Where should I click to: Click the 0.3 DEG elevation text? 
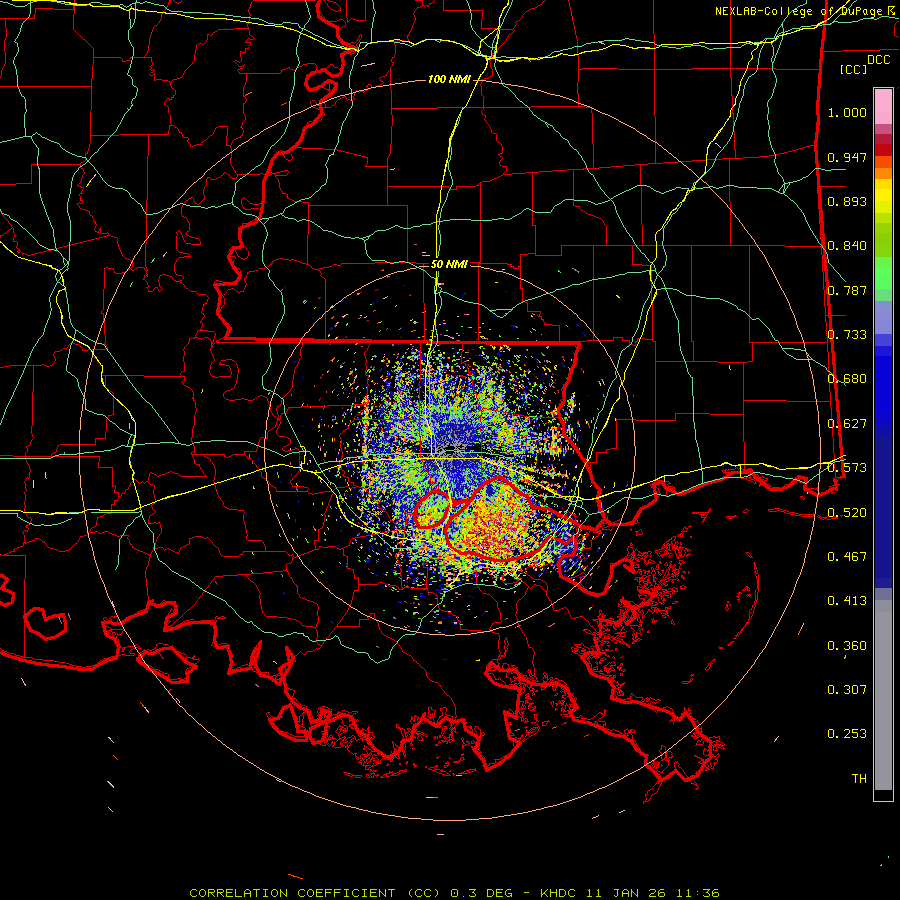pos(482,893)
